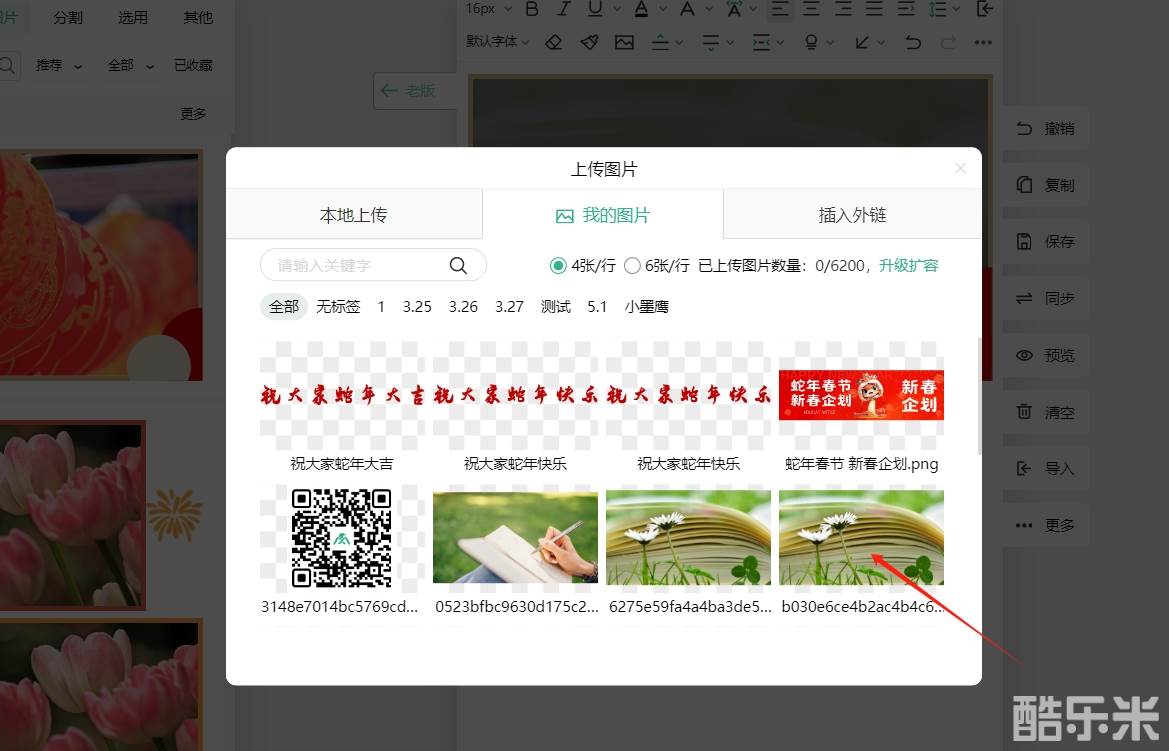Select the 6张/行 radio option
1169x751 pixels.
coord(632,266)
